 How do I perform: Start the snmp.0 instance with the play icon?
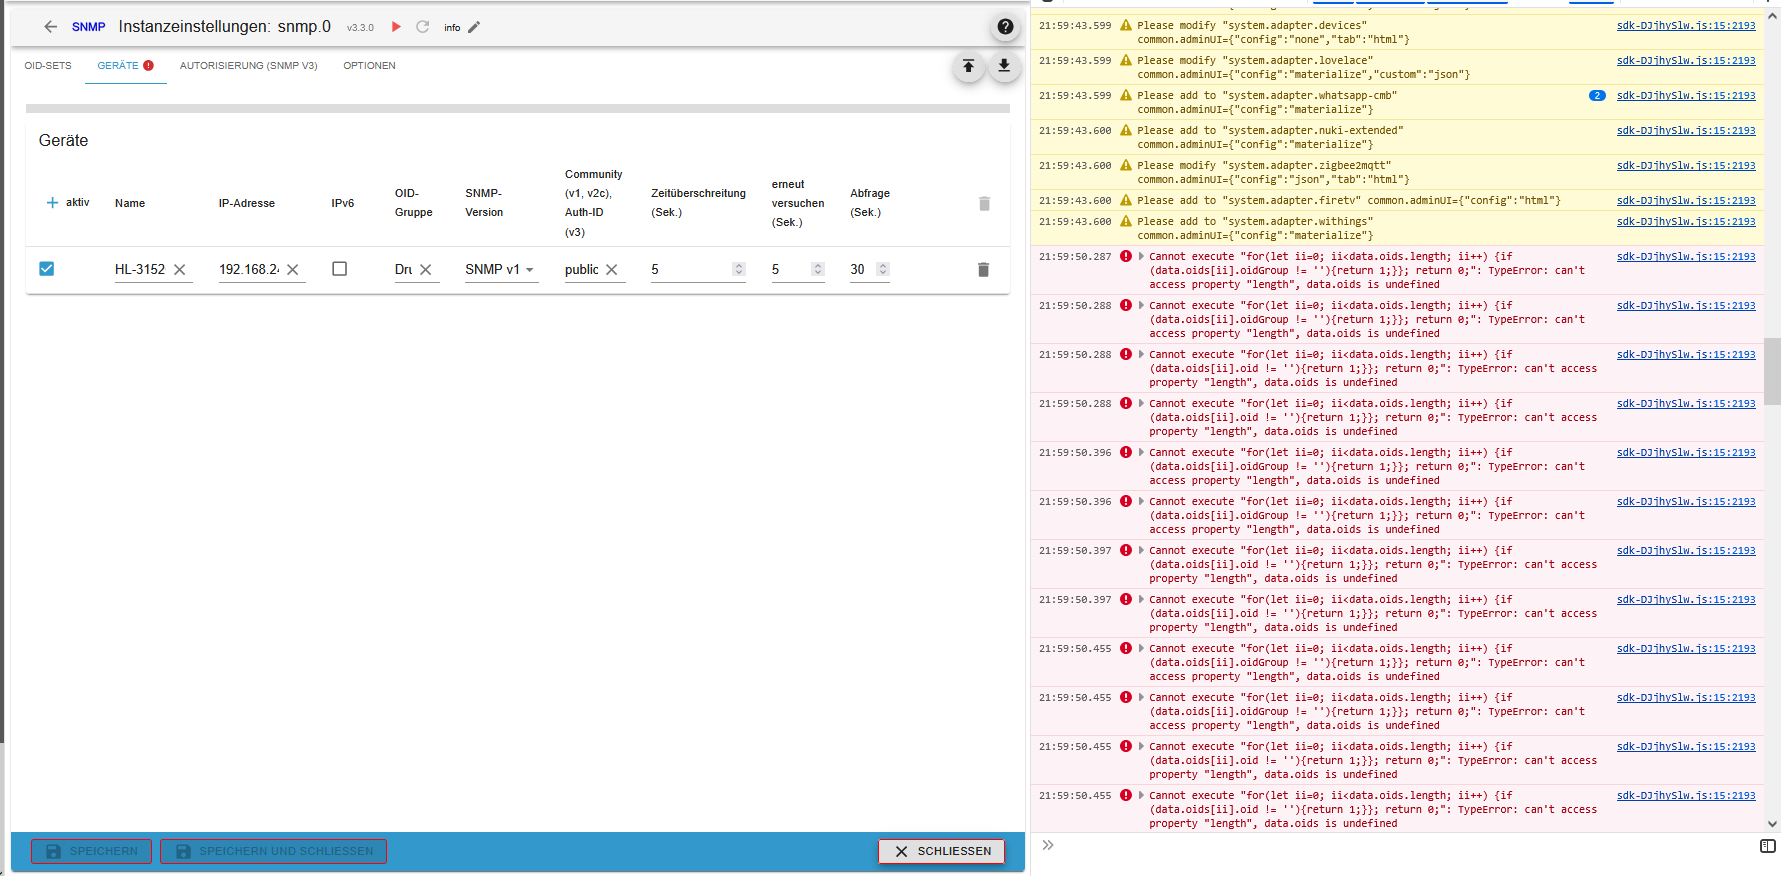coord(396,27)
